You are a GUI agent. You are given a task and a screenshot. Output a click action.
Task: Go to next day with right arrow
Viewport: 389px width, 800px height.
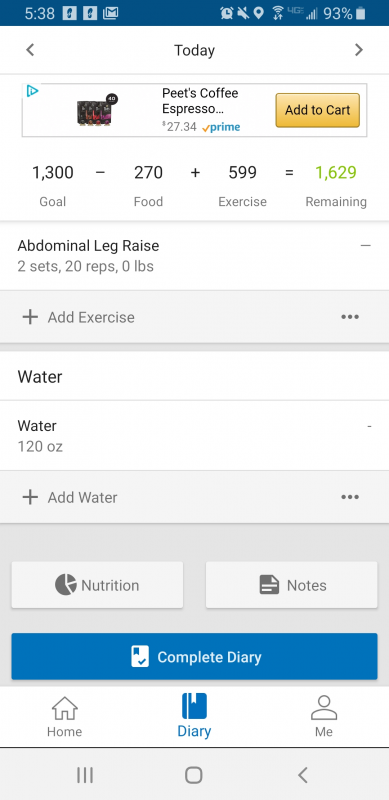[359, 50]
